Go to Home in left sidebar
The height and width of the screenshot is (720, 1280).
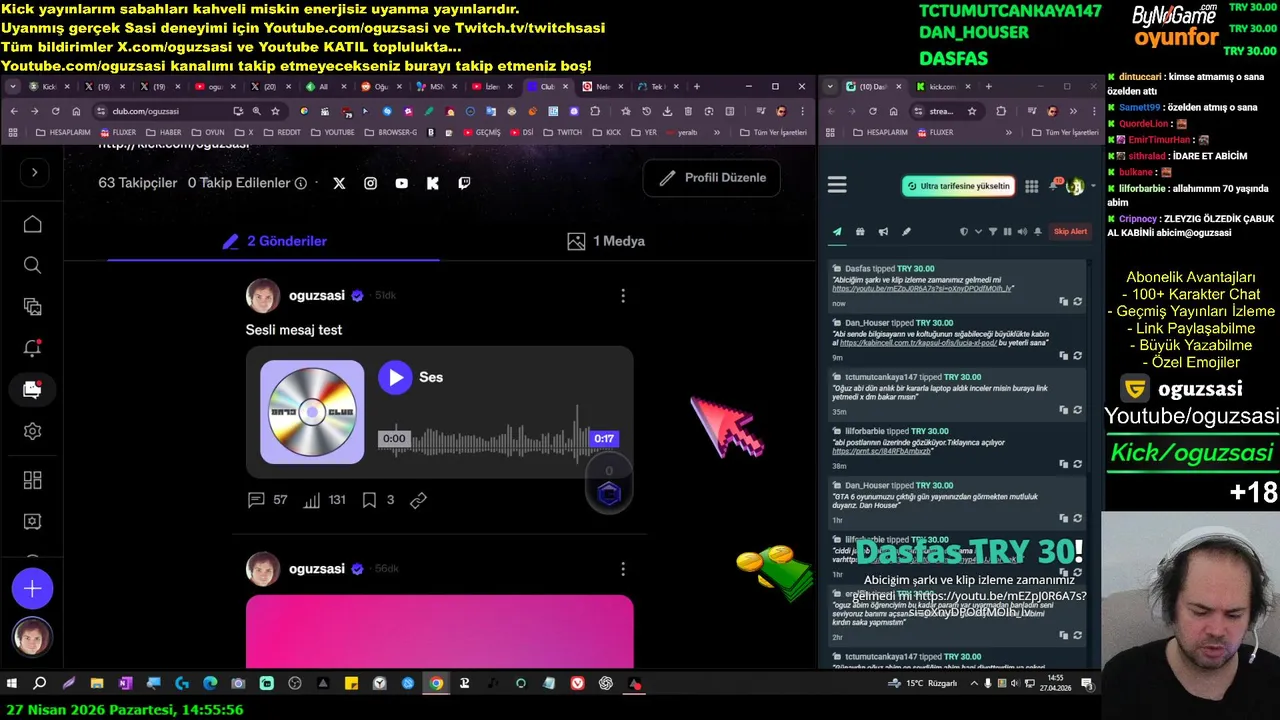click(x=33, y=224)
